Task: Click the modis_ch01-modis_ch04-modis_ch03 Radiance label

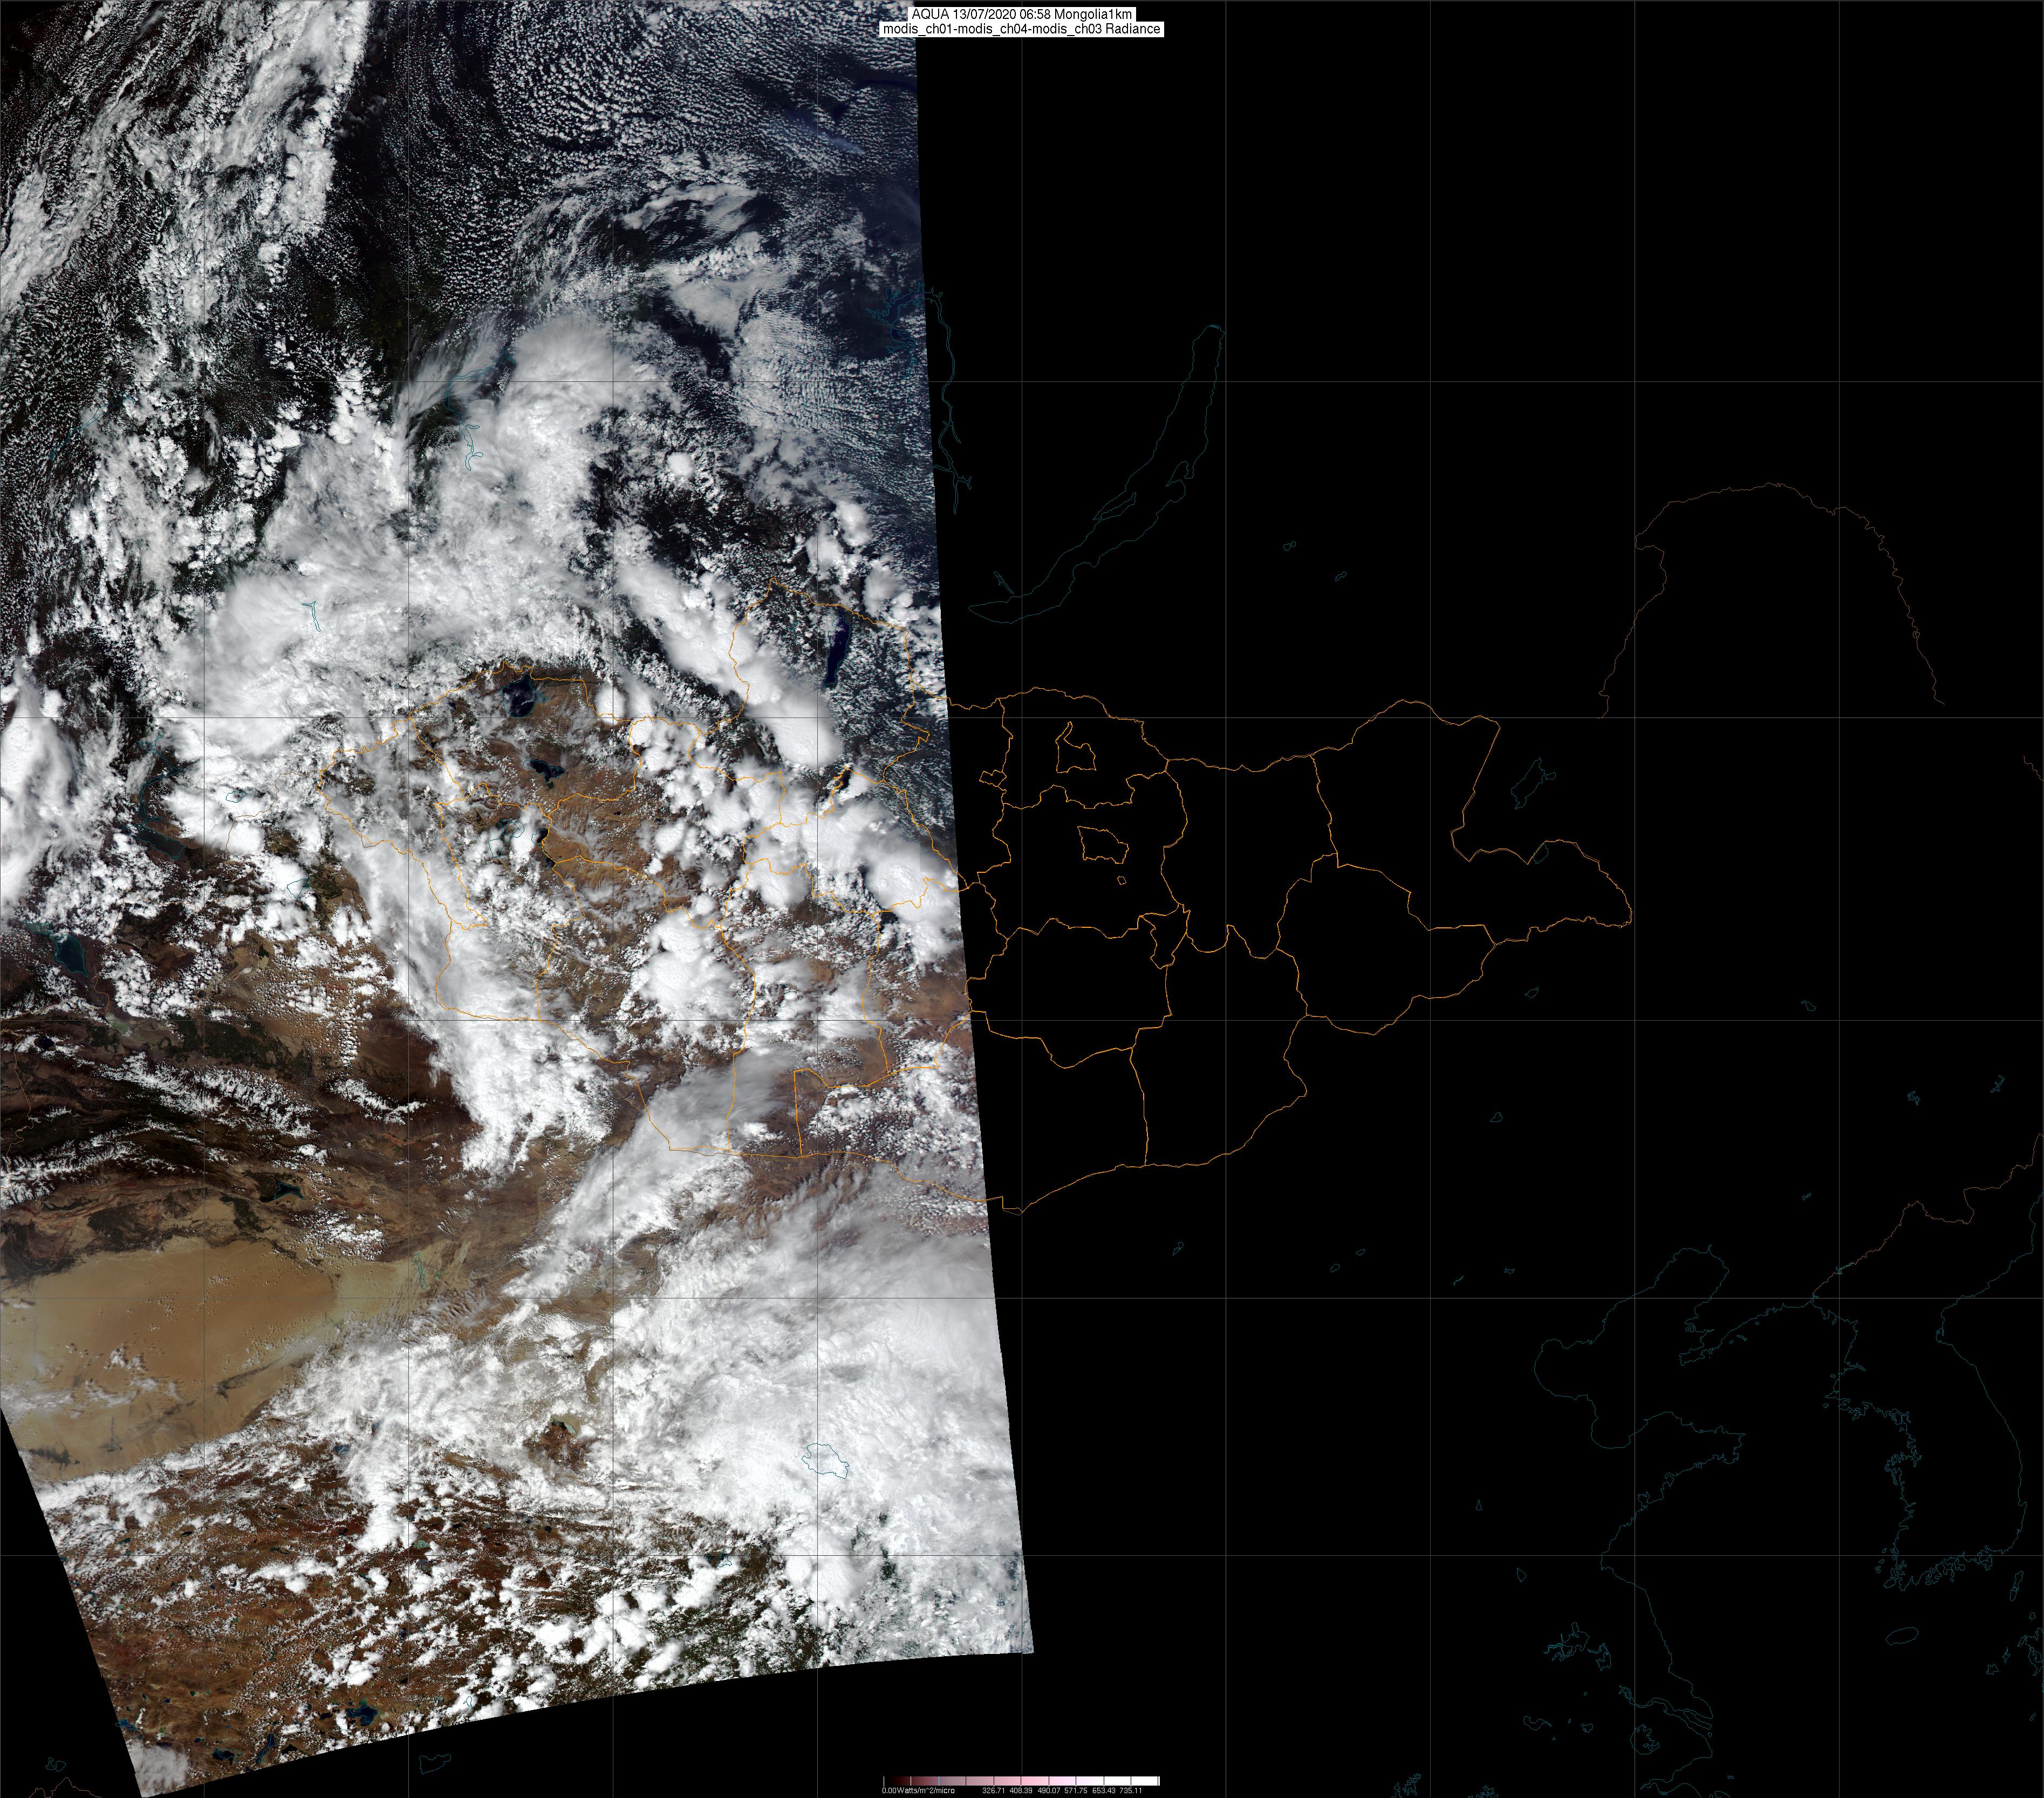Action: [1021, 29]
